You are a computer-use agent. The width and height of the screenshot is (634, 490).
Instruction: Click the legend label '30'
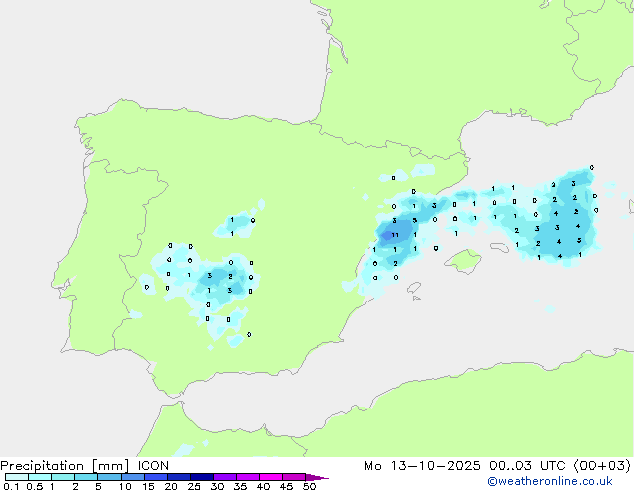(x=217, y=486)
